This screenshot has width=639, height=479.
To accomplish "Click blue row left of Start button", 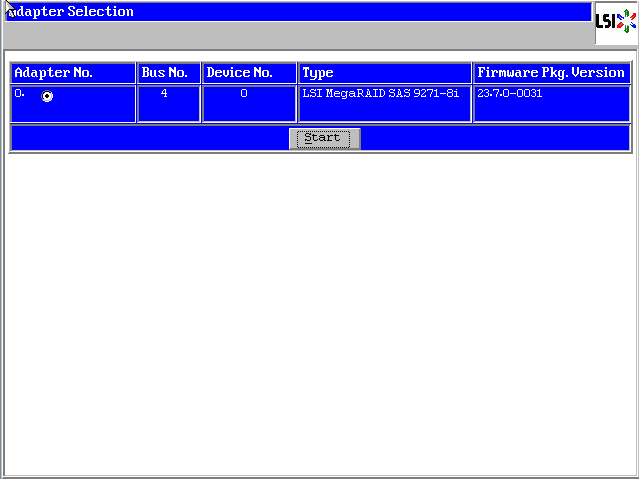I will (150, 138).
